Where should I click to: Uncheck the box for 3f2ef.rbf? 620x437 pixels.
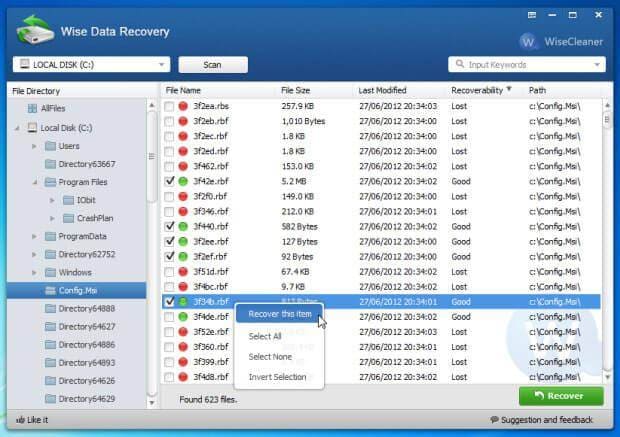click(169, 256)
